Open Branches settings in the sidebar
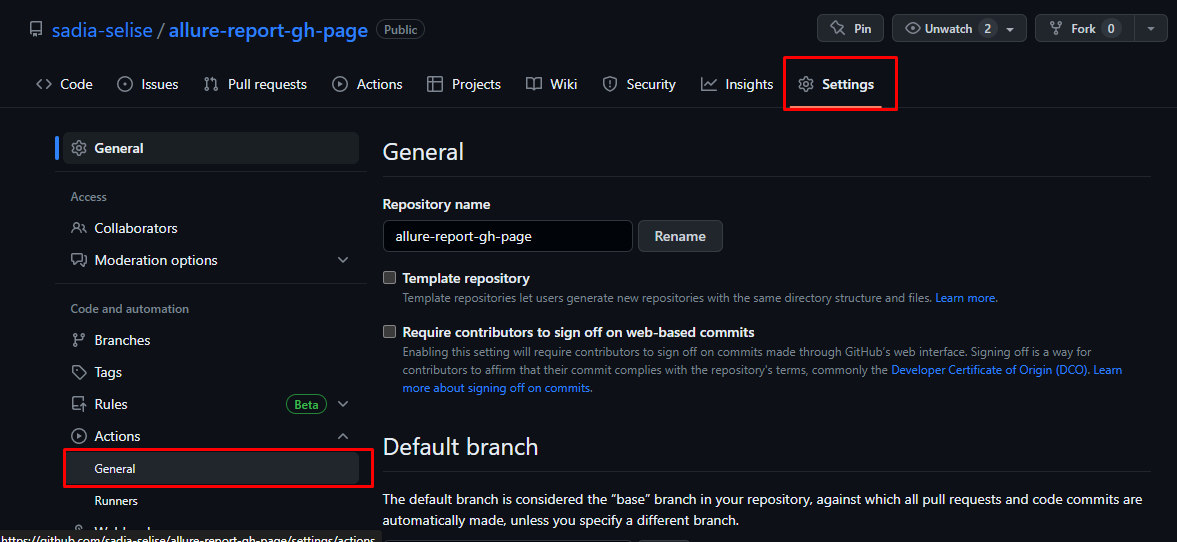 pyautogui.click(x=211, y=340)
